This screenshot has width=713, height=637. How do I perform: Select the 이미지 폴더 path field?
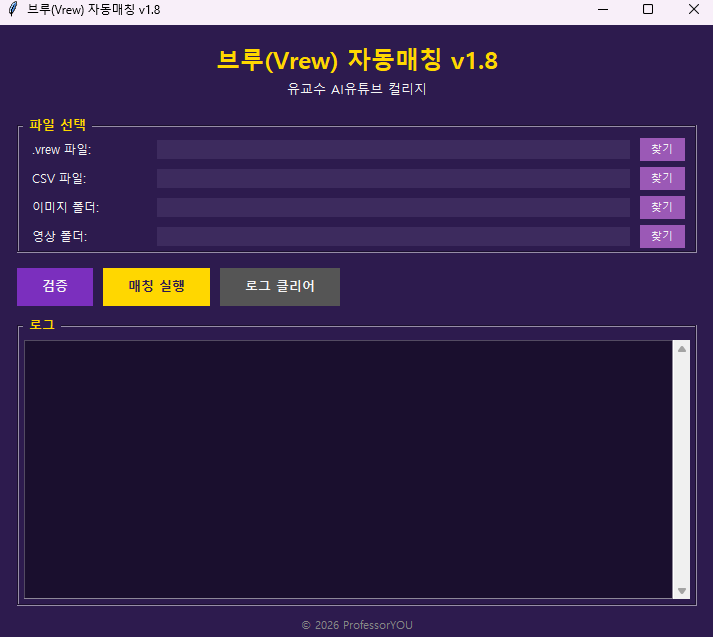393,207
